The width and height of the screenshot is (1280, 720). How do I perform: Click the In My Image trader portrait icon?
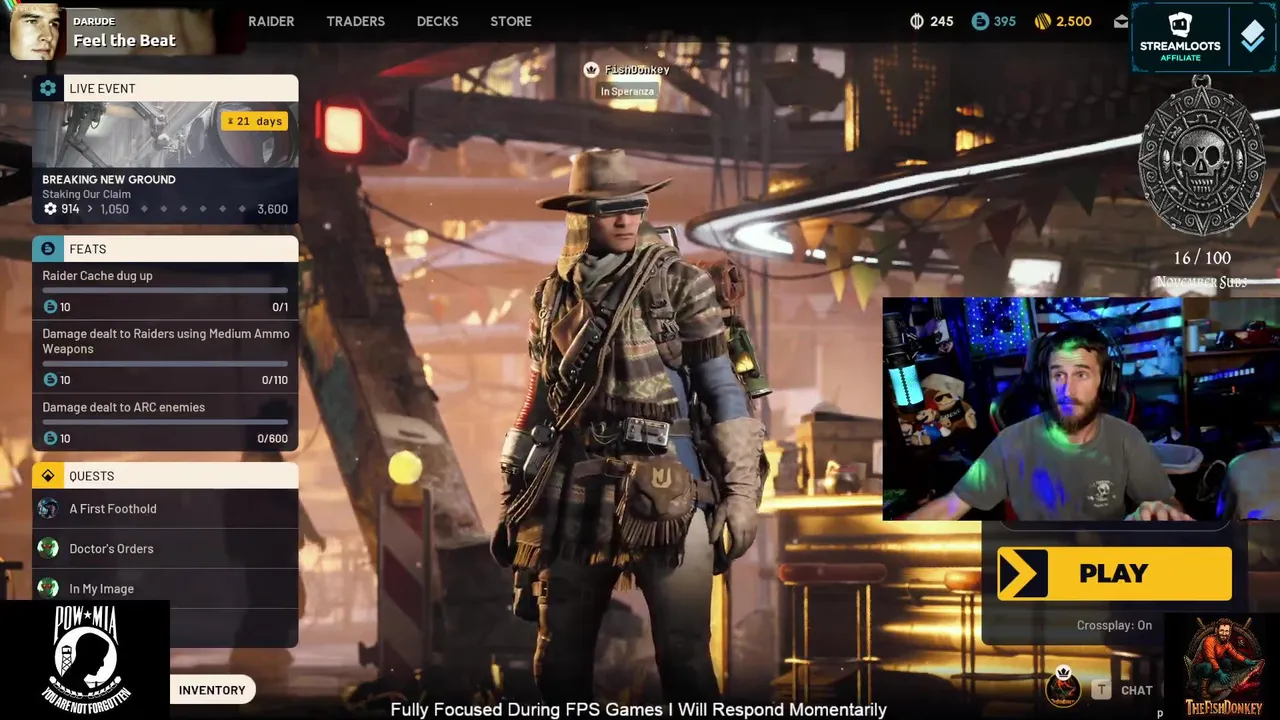coord(48,588)
